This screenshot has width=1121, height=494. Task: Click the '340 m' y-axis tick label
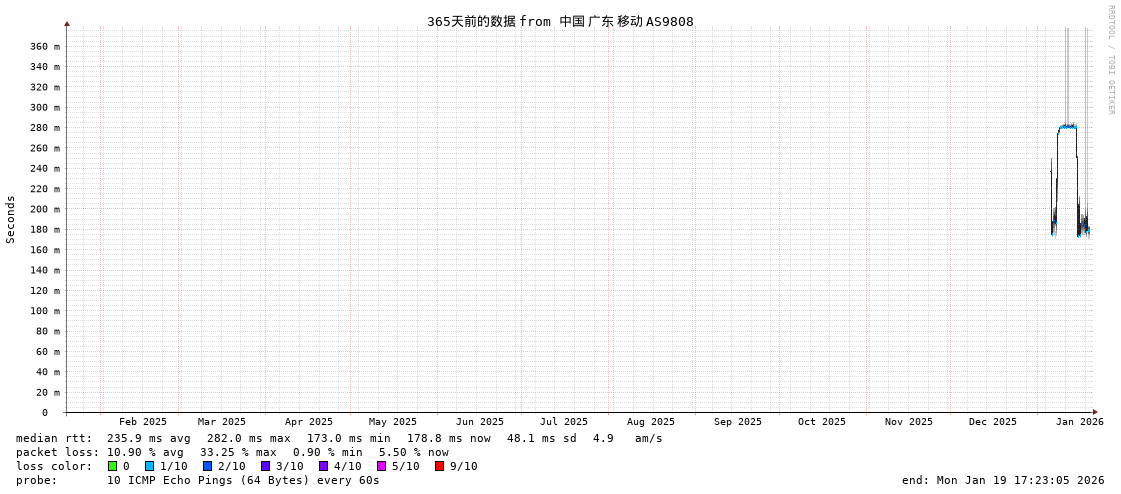click(45, 66)
